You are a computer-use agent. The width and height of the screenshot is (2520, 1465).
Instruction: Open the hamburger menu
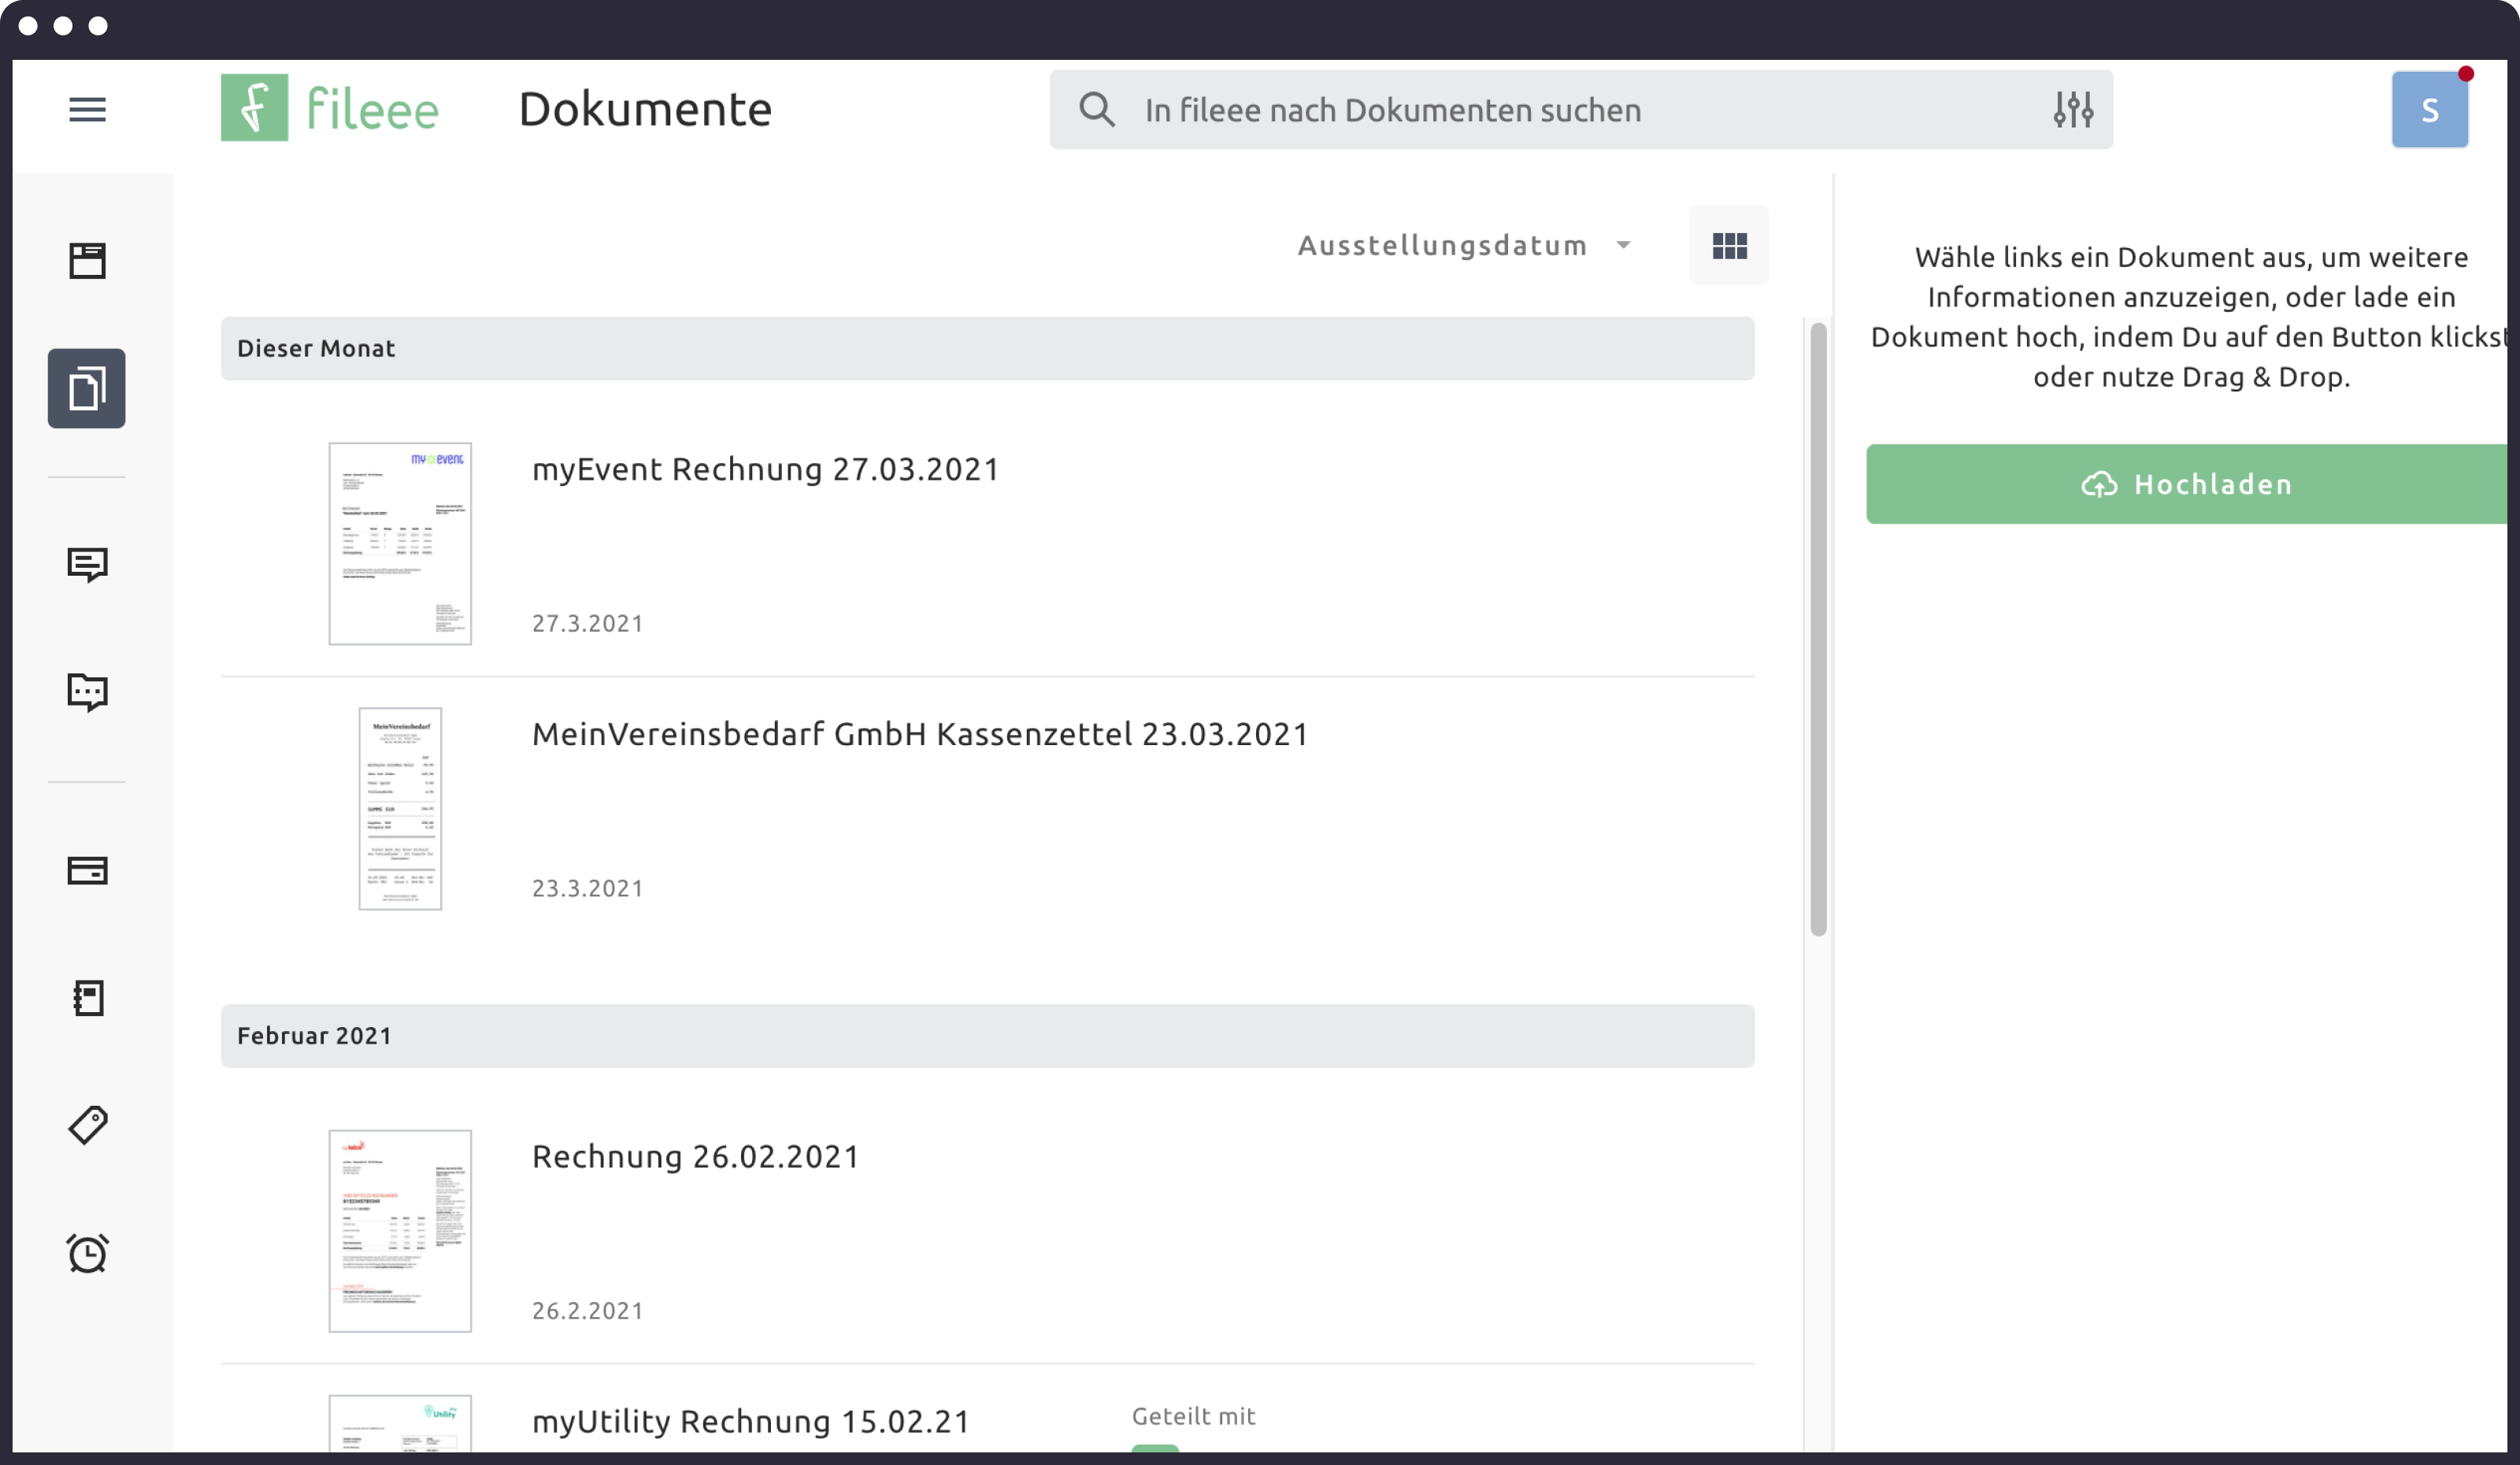87,109
